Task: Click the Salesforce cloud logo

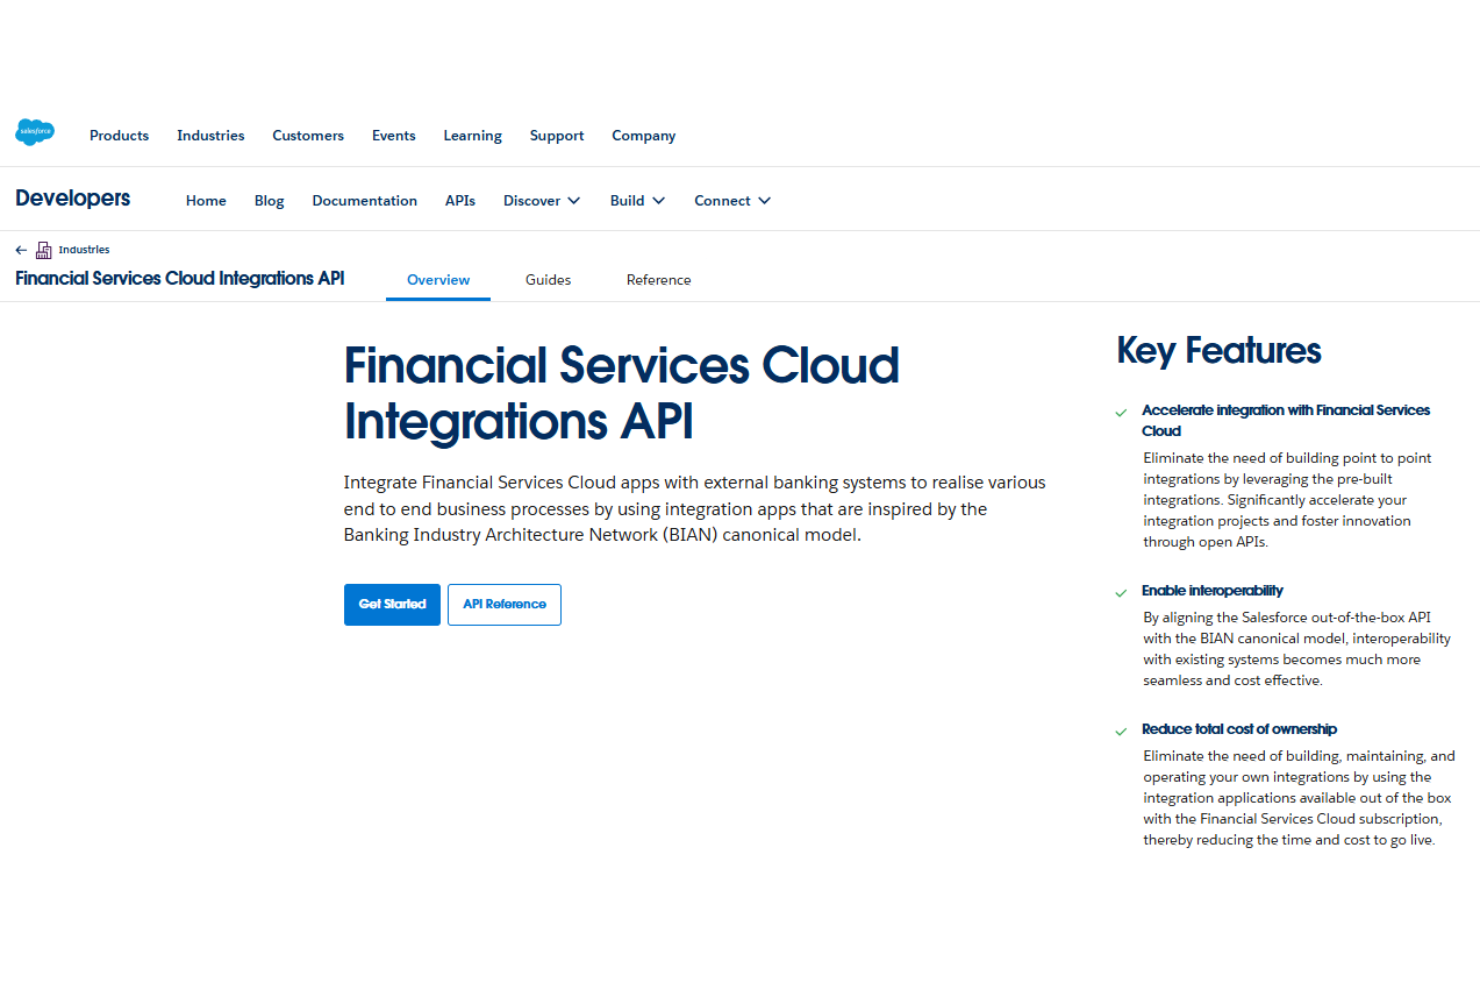Action: [x=34, y=132]
